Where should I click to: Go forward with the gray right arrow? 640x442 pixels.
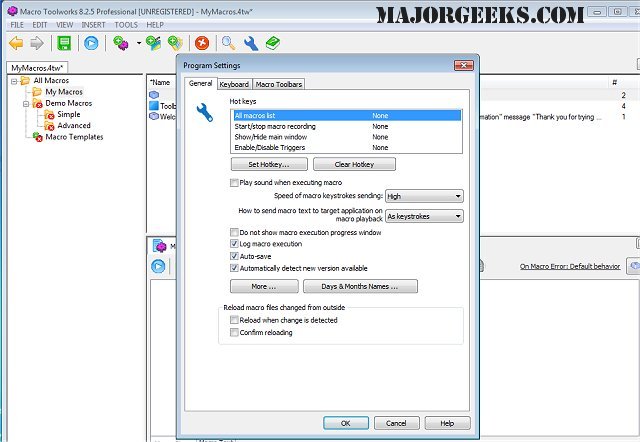pos(37,43)
